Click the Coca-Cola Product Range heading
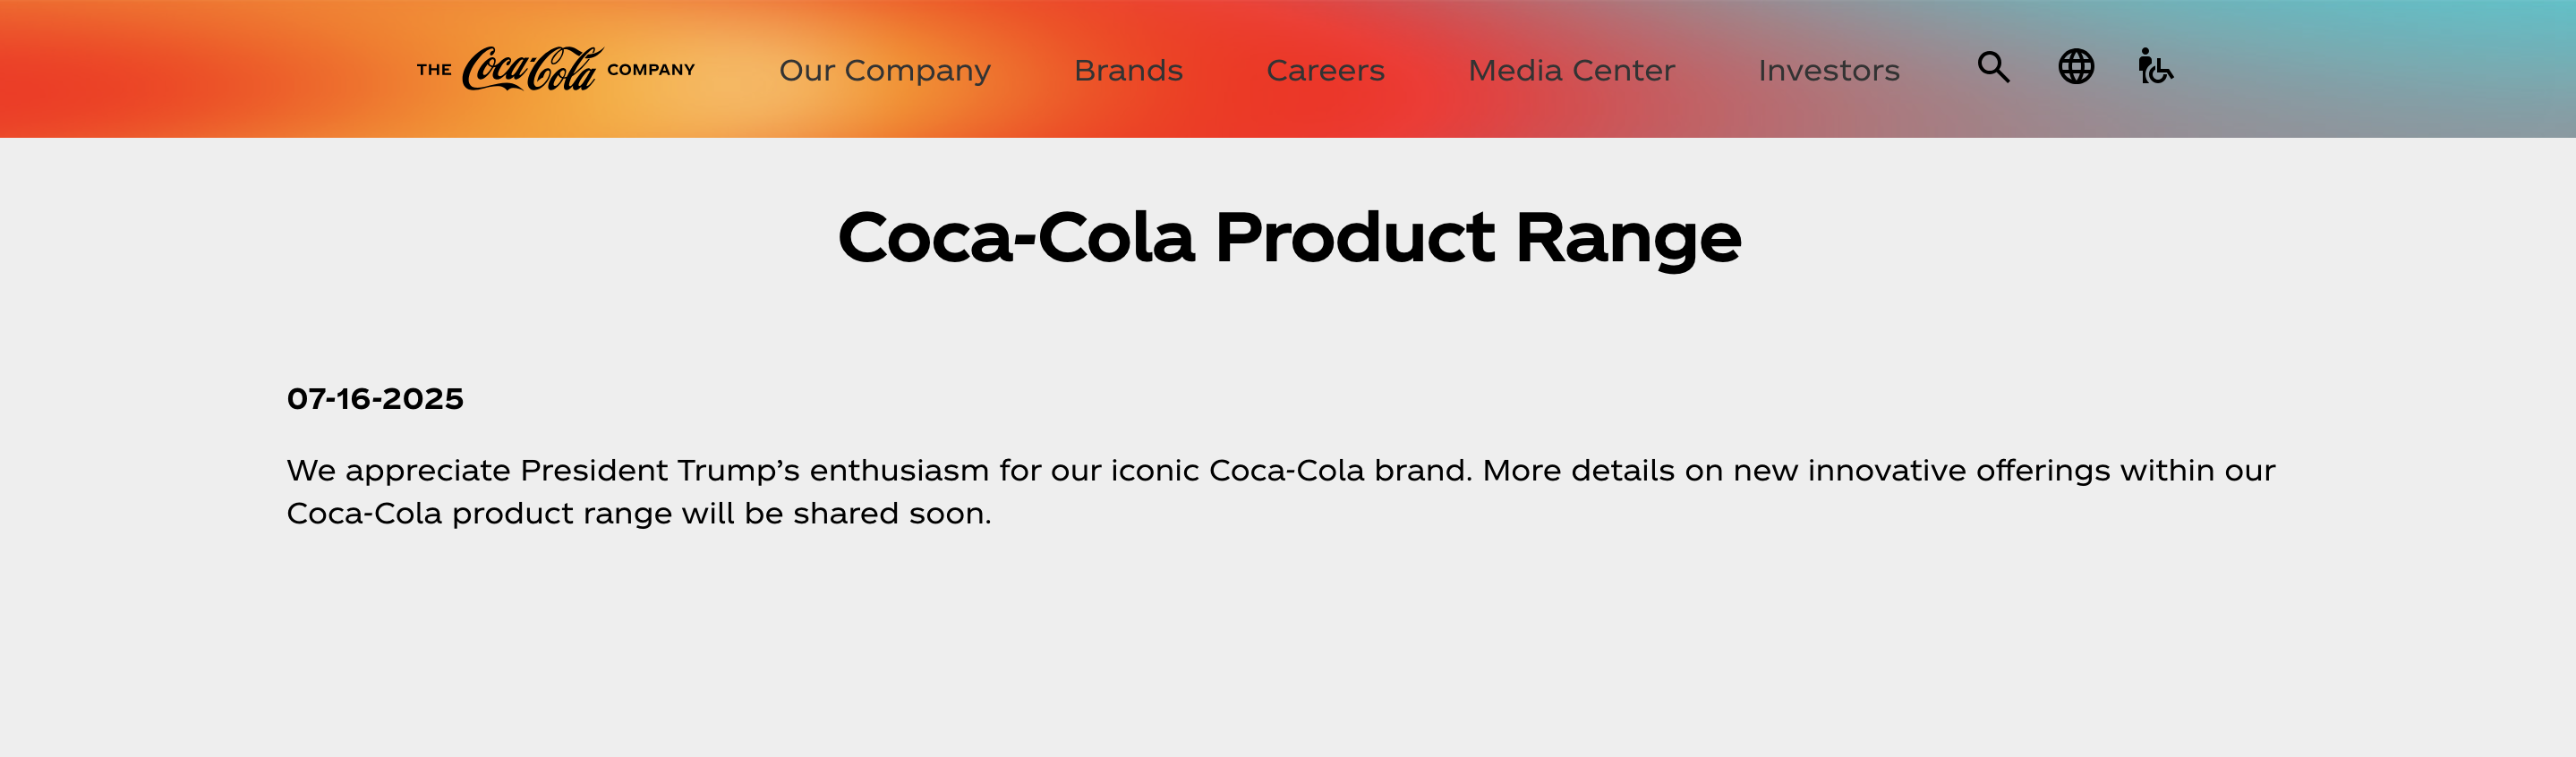2576x757 pixels. click(1289, 238)
